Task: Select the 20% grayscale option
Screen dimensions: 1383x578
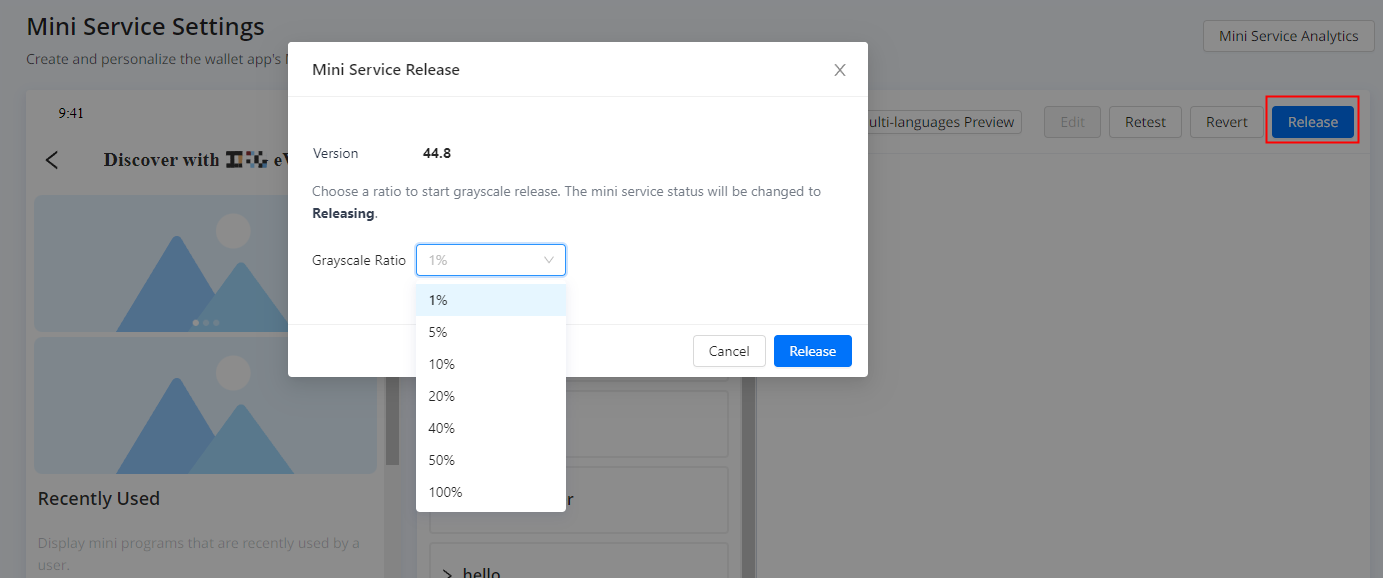Action: click(490, 396)
